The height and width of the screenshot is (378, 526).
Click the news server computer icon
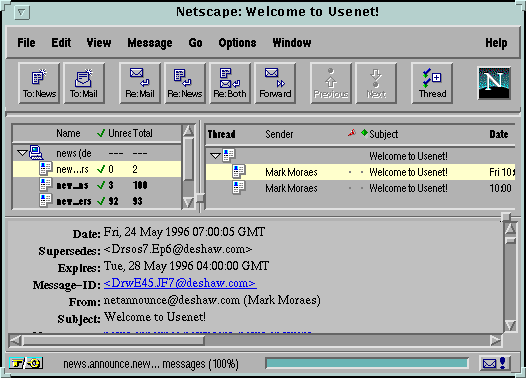pos(36,153)
